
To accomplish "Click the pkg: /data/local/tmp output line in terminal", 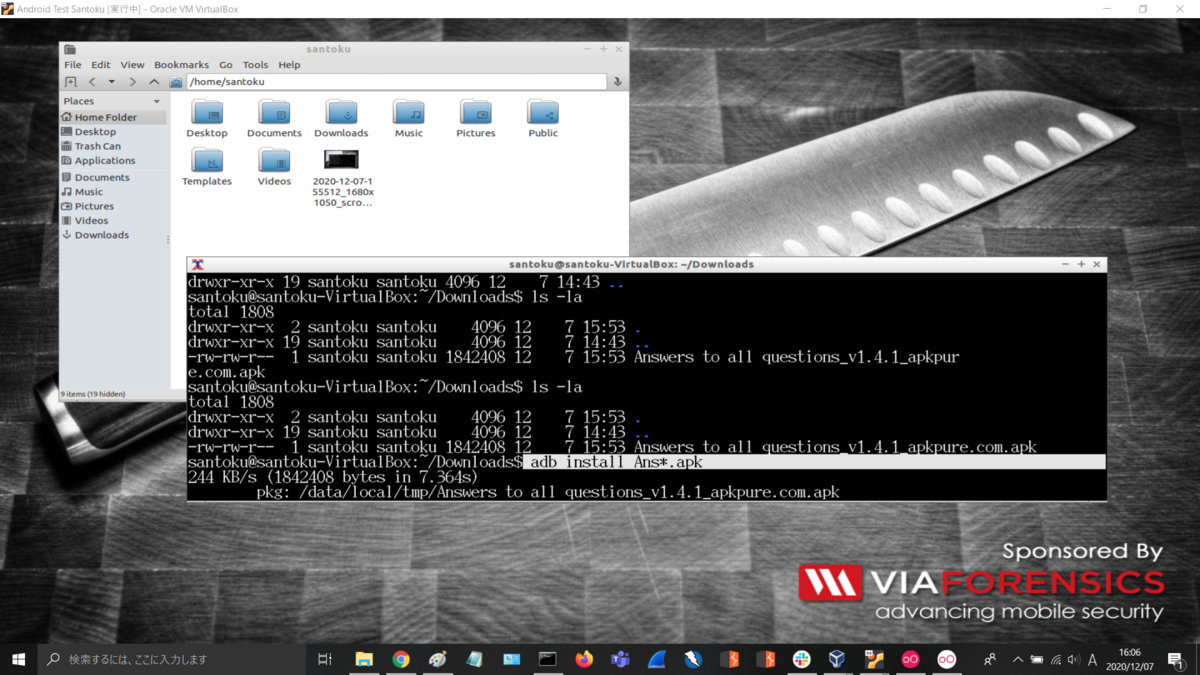I will coord(548,492).
